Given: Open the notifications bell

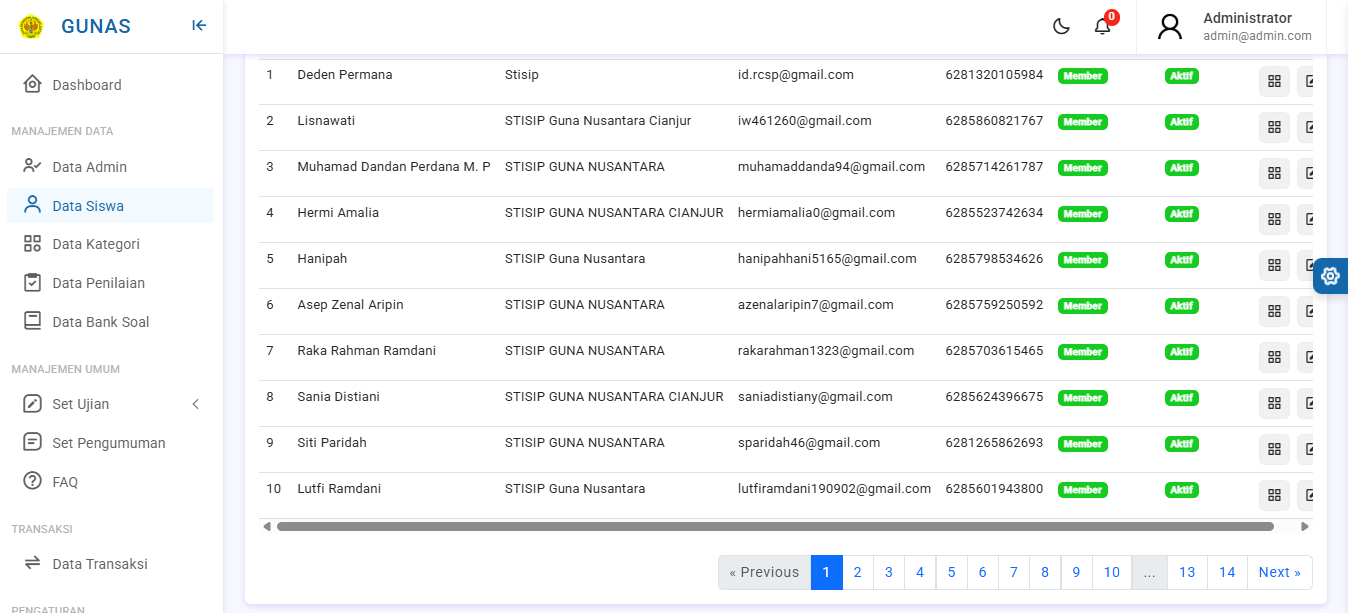Looking at the screenshot, I should click(x=1103, y=27).
